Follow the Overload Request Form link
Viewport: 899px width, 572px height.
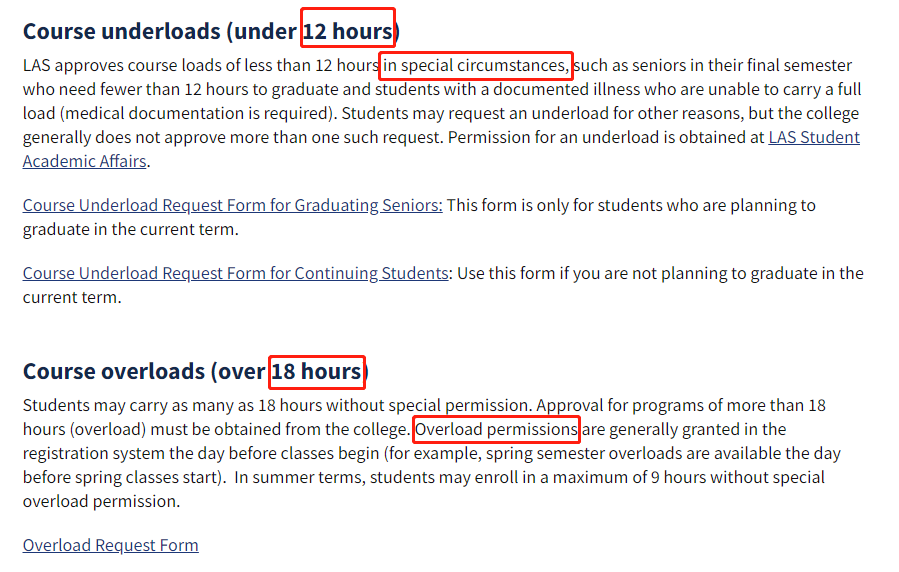(110, 545)
